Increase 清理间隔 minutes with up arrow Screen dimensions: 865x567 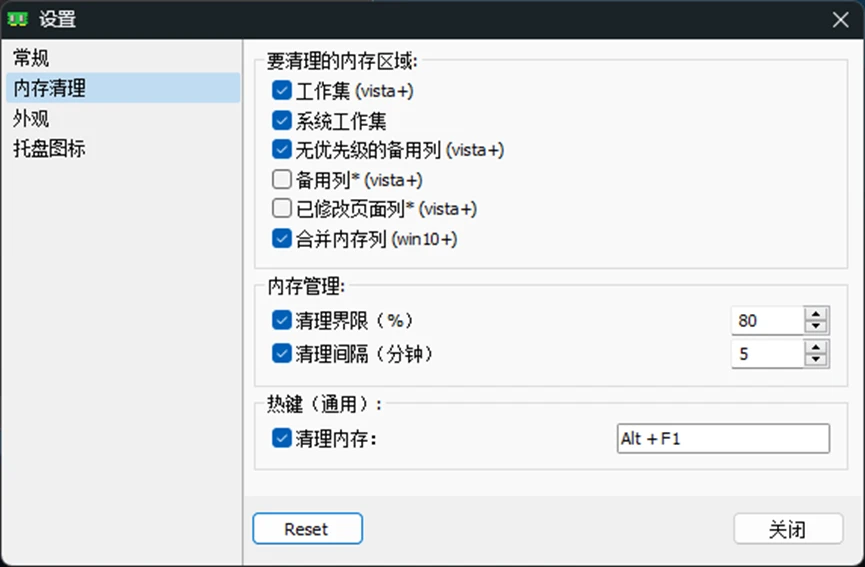click(816, 347)
